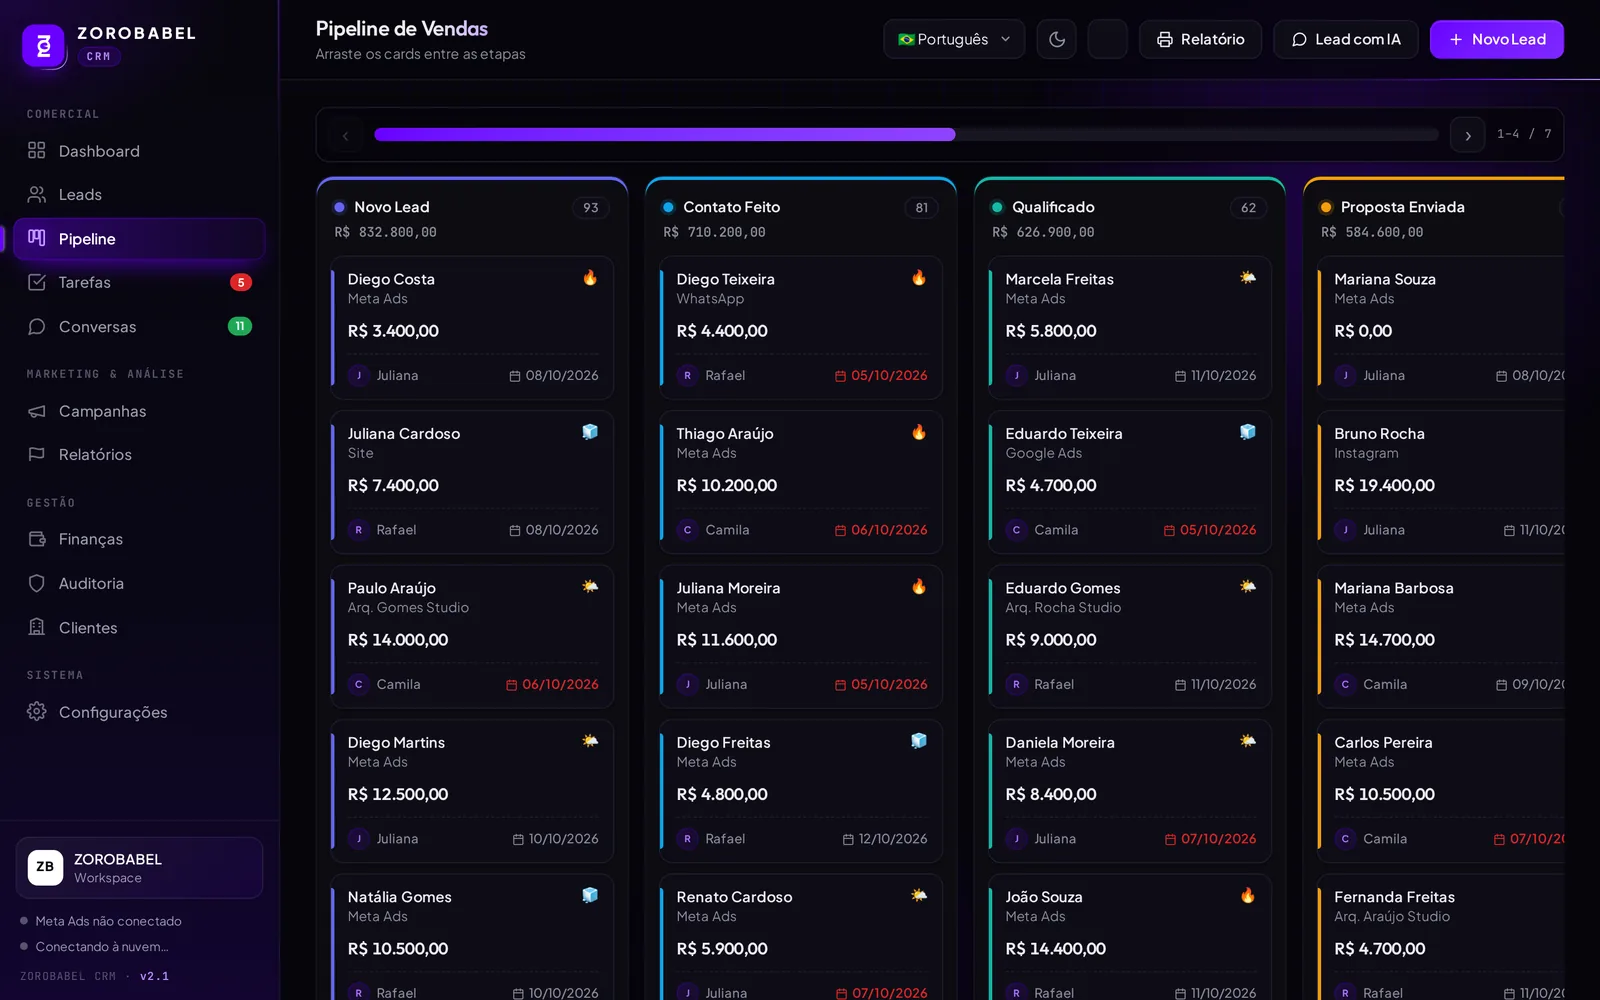This screenshot has height=1000, width=1600.
Task: Create a lead with Novo Lead button
Action: coord(1497,39)
